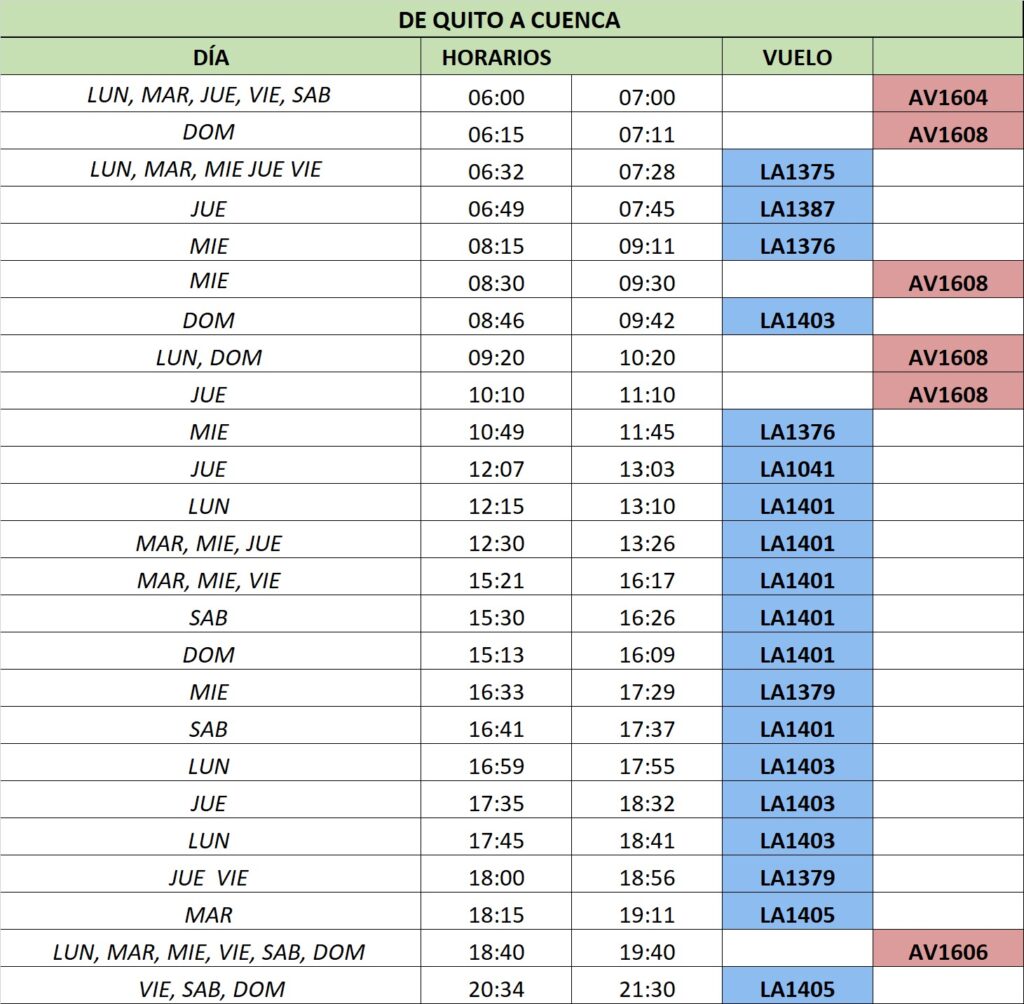Select the blue LA1375 flight cell
Screen dimensions: 1024x1004
coord(797,171)
